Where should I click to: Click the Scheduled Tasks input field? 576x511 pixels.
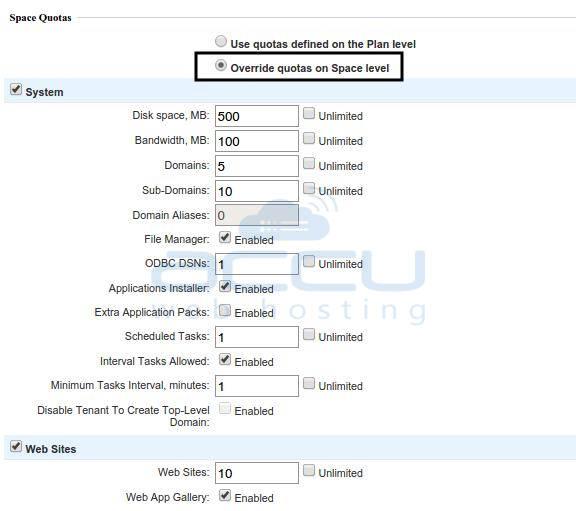[257, 337]
